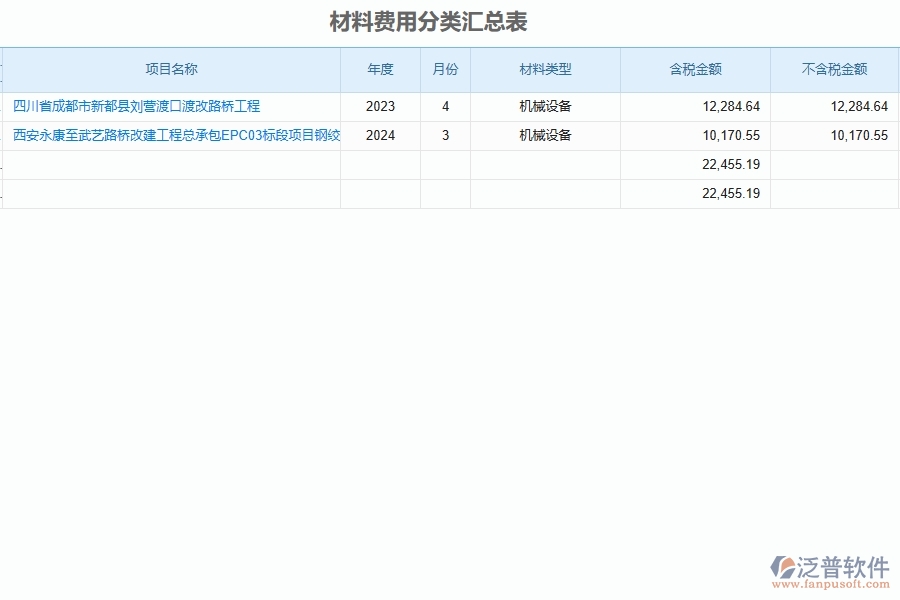Click the month cell showing 3
Screen dimensions: 900x600
[x=444, y=135]
